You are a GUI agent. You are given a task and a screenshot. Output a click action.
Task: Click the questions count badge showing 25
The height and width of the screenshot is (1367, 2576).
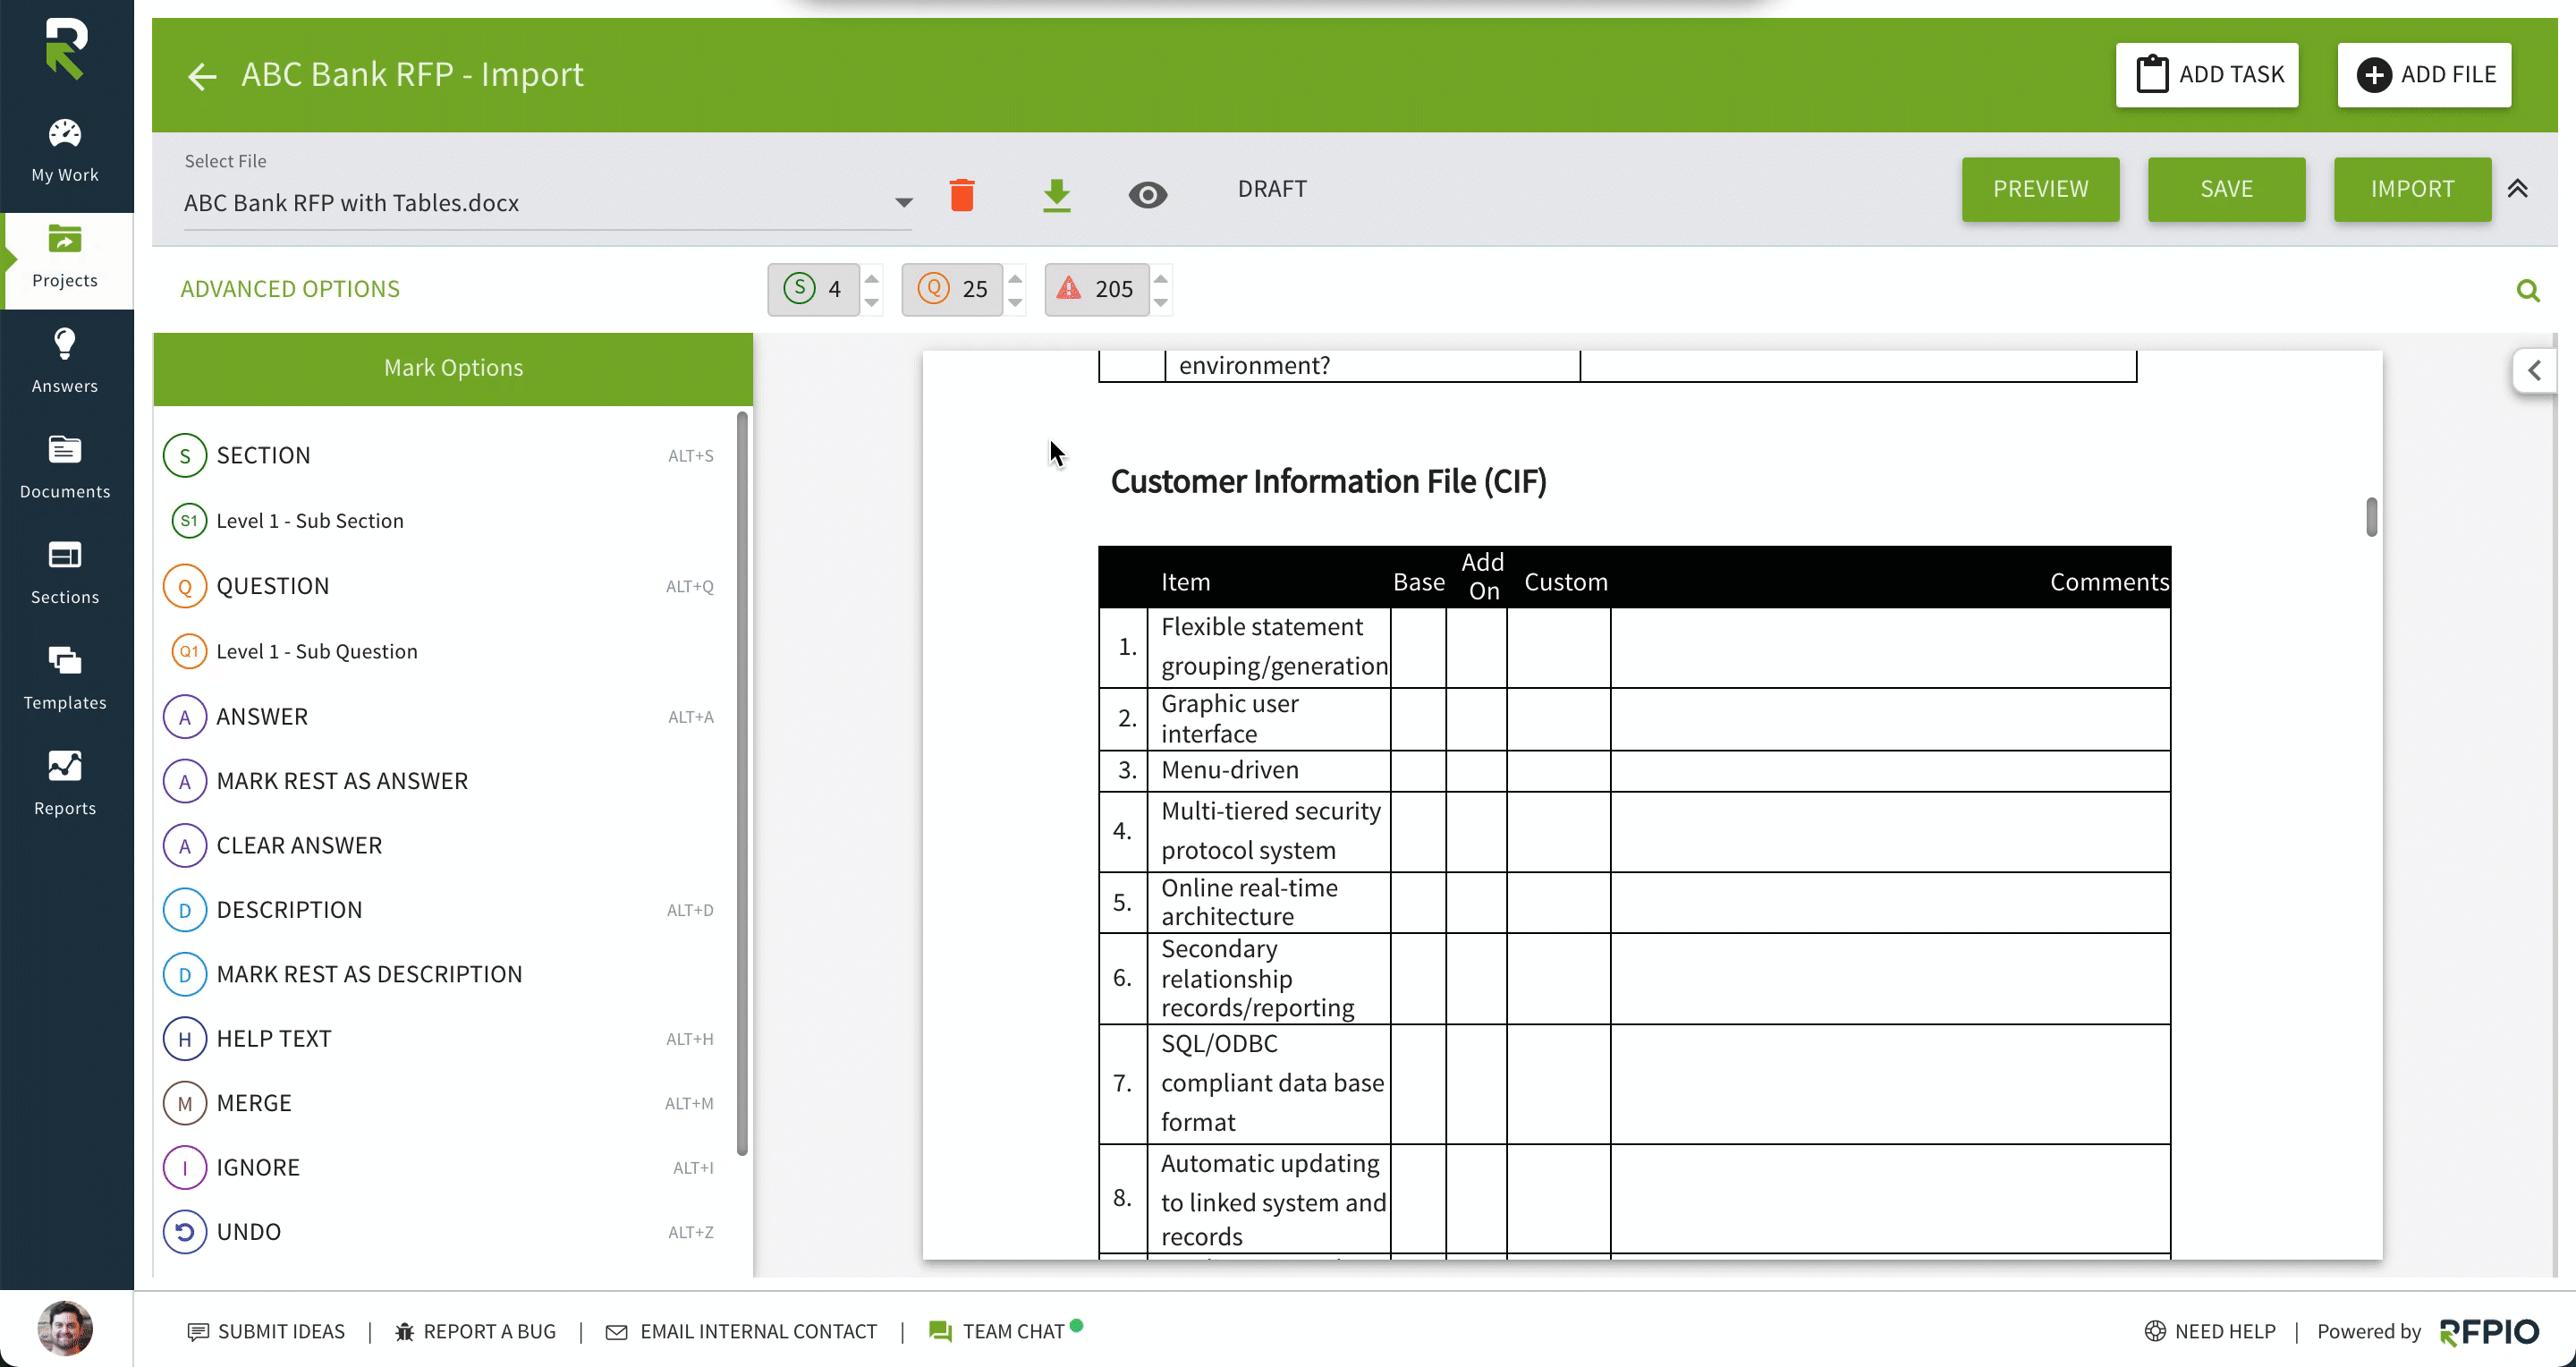point(952,289)
